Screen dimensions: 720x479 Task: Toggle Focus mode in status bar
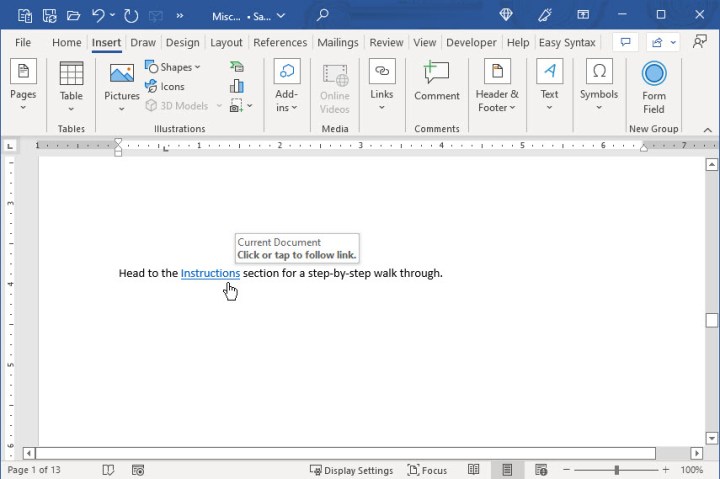tap(428, 469)
